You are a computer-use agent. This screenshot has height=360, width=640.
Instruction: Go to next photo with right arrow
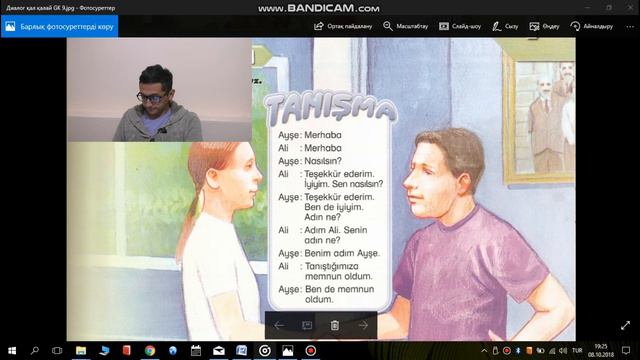tap(363, 325)
